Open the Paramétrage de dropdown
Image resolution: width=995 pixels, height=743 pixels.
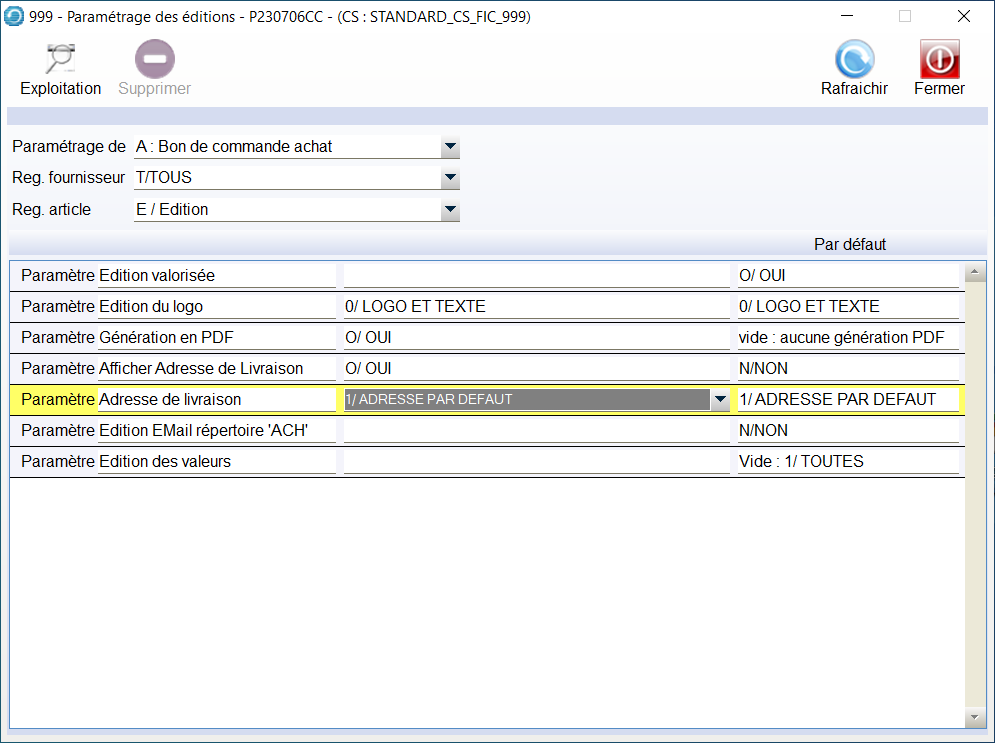tap(450, 147)
